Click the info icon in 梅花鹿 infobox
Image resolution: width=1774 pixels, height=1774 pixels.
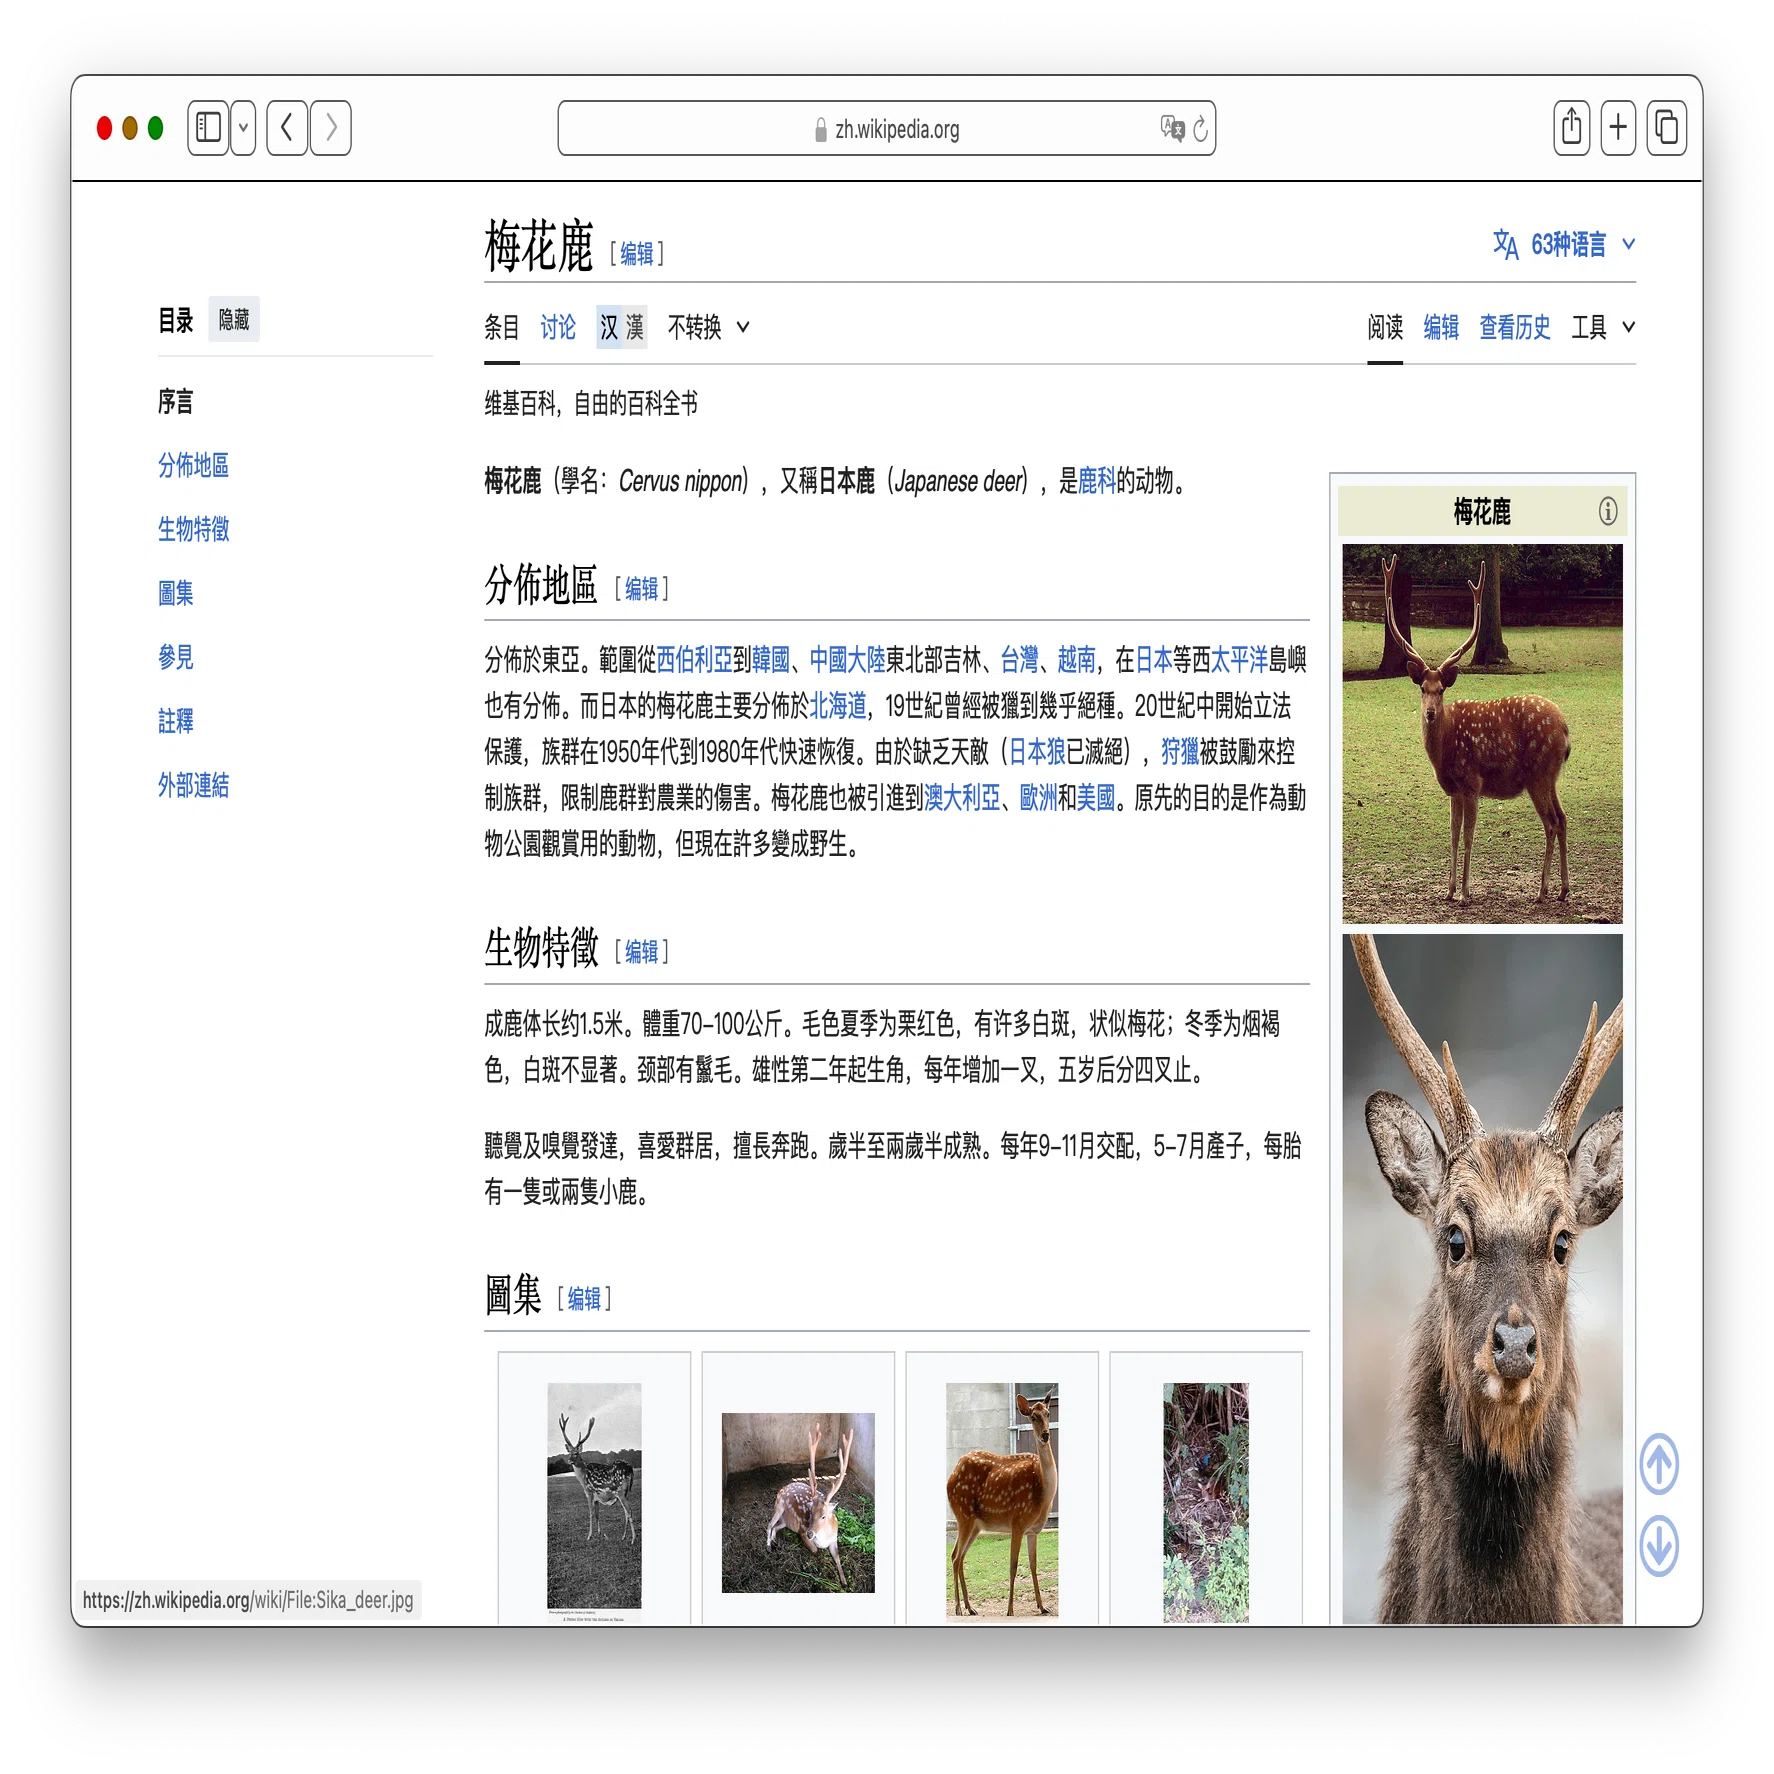(1607, 511)
